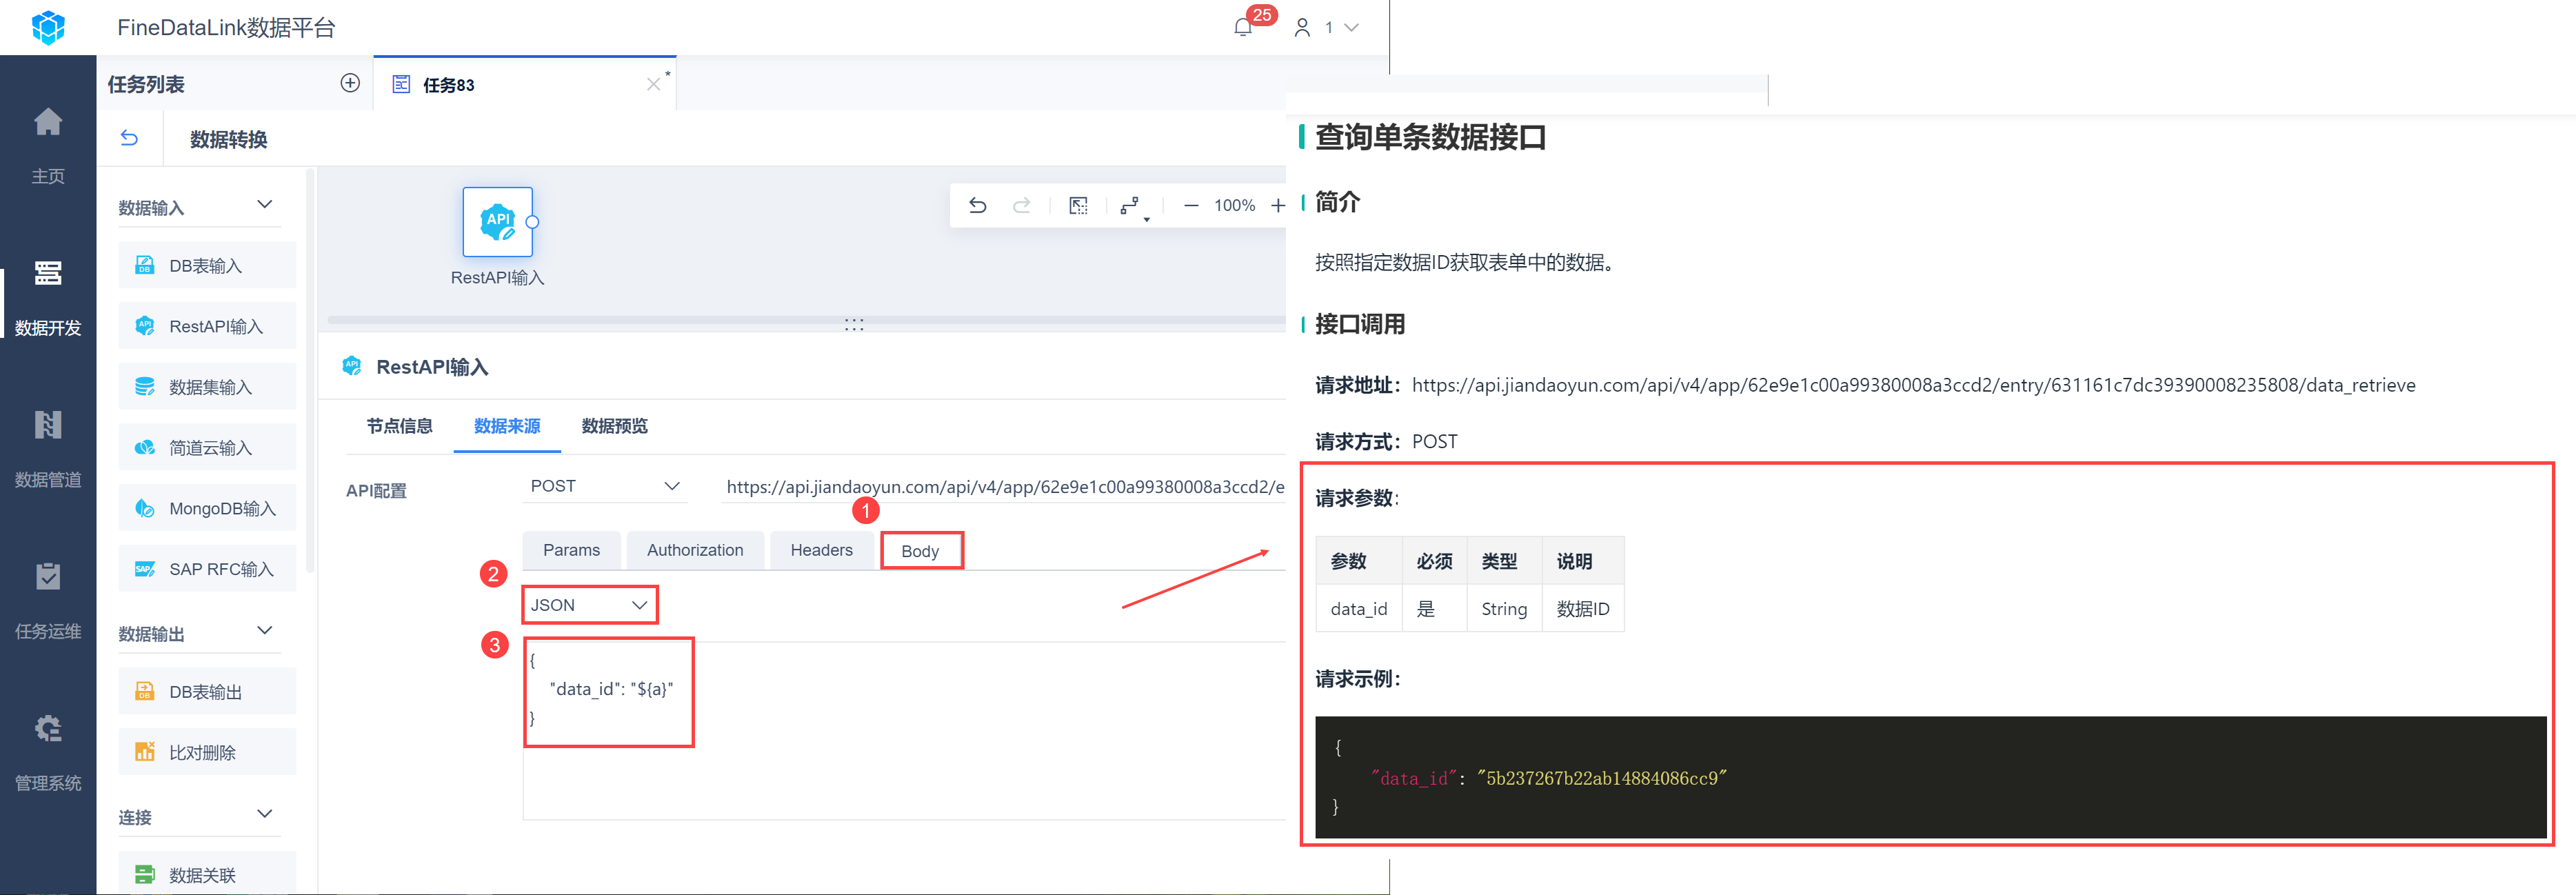
Task: Open the Headers tab
Action: (821, 550)
